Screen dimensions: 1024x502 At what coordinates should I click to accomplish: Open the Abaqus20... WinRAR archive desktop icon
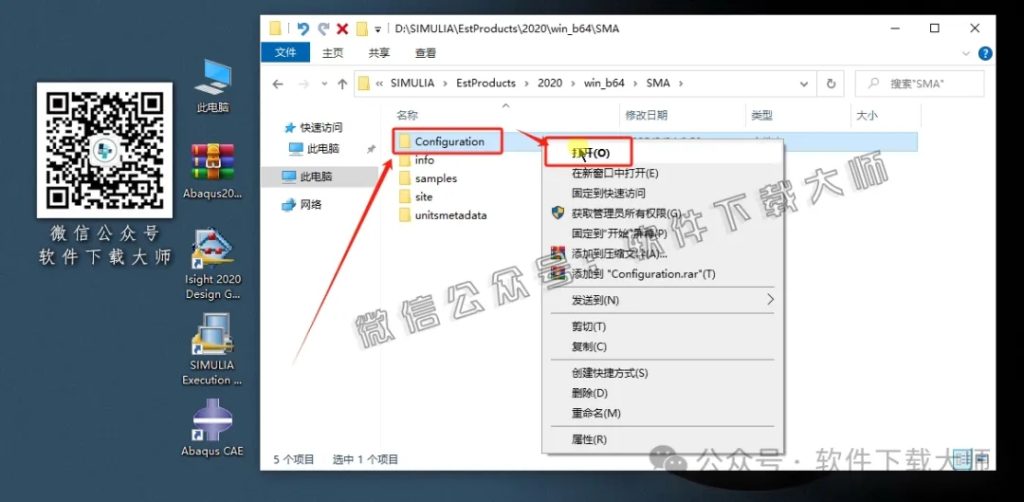(x=213, y=171)
